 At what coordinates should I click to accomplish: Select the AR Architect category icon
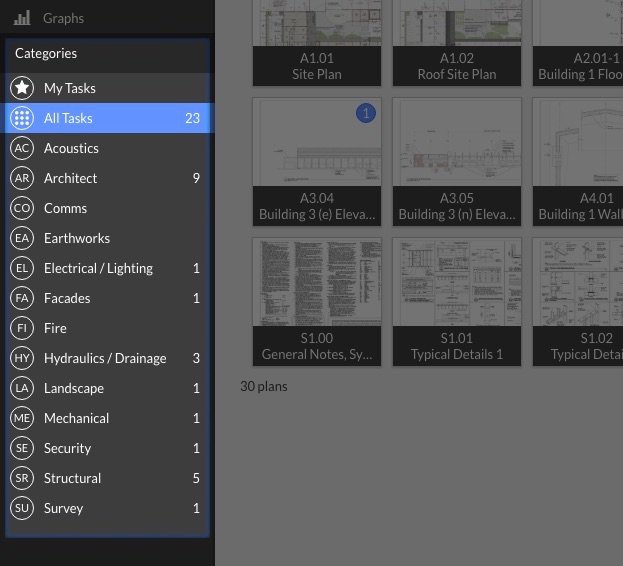pyautogui.click(x=22, y=178)
